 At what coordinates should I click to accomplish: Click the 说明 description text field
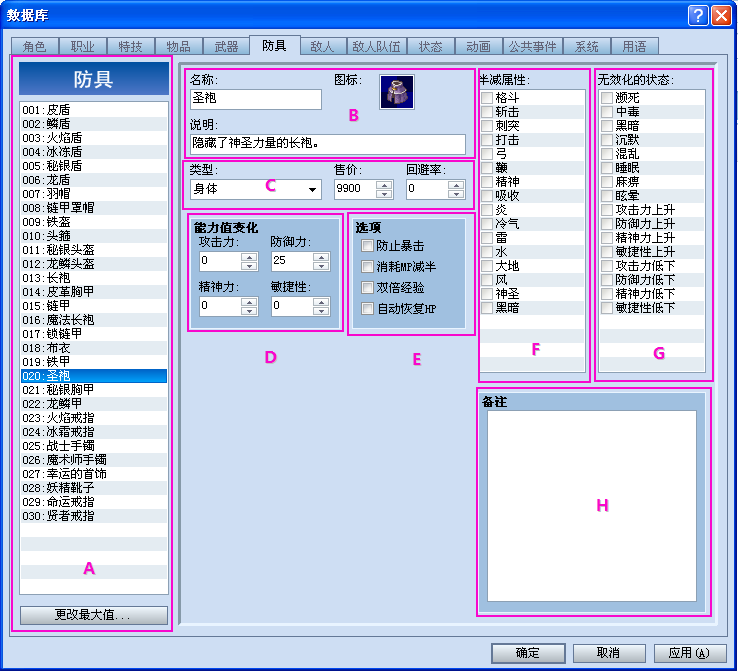point(328,144)
